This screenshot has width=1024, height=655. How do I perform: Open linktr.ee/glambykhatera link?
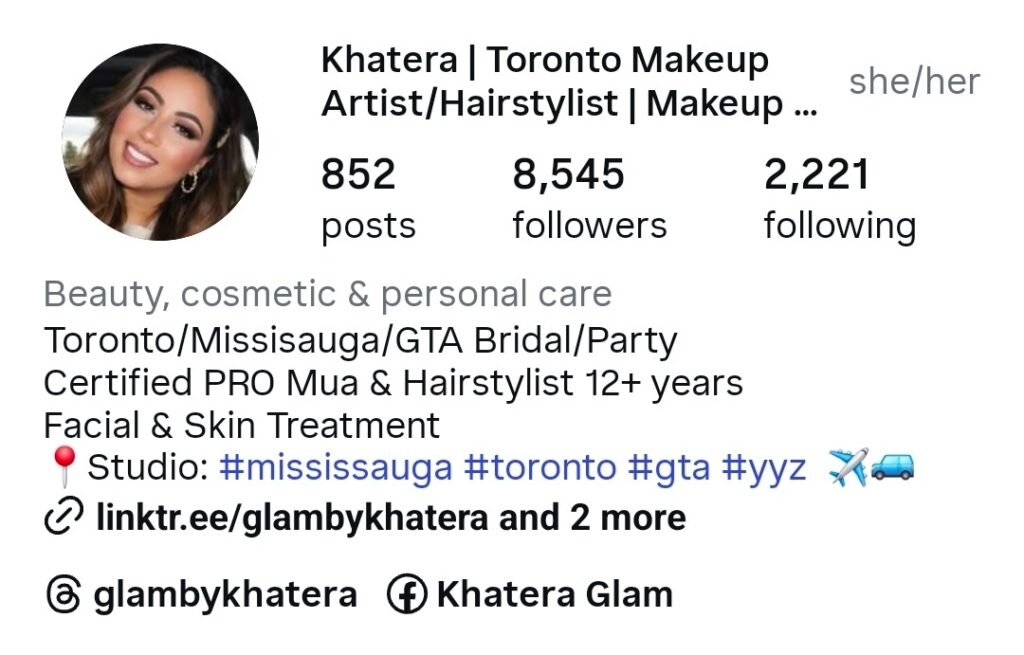[x=292, y=517]
